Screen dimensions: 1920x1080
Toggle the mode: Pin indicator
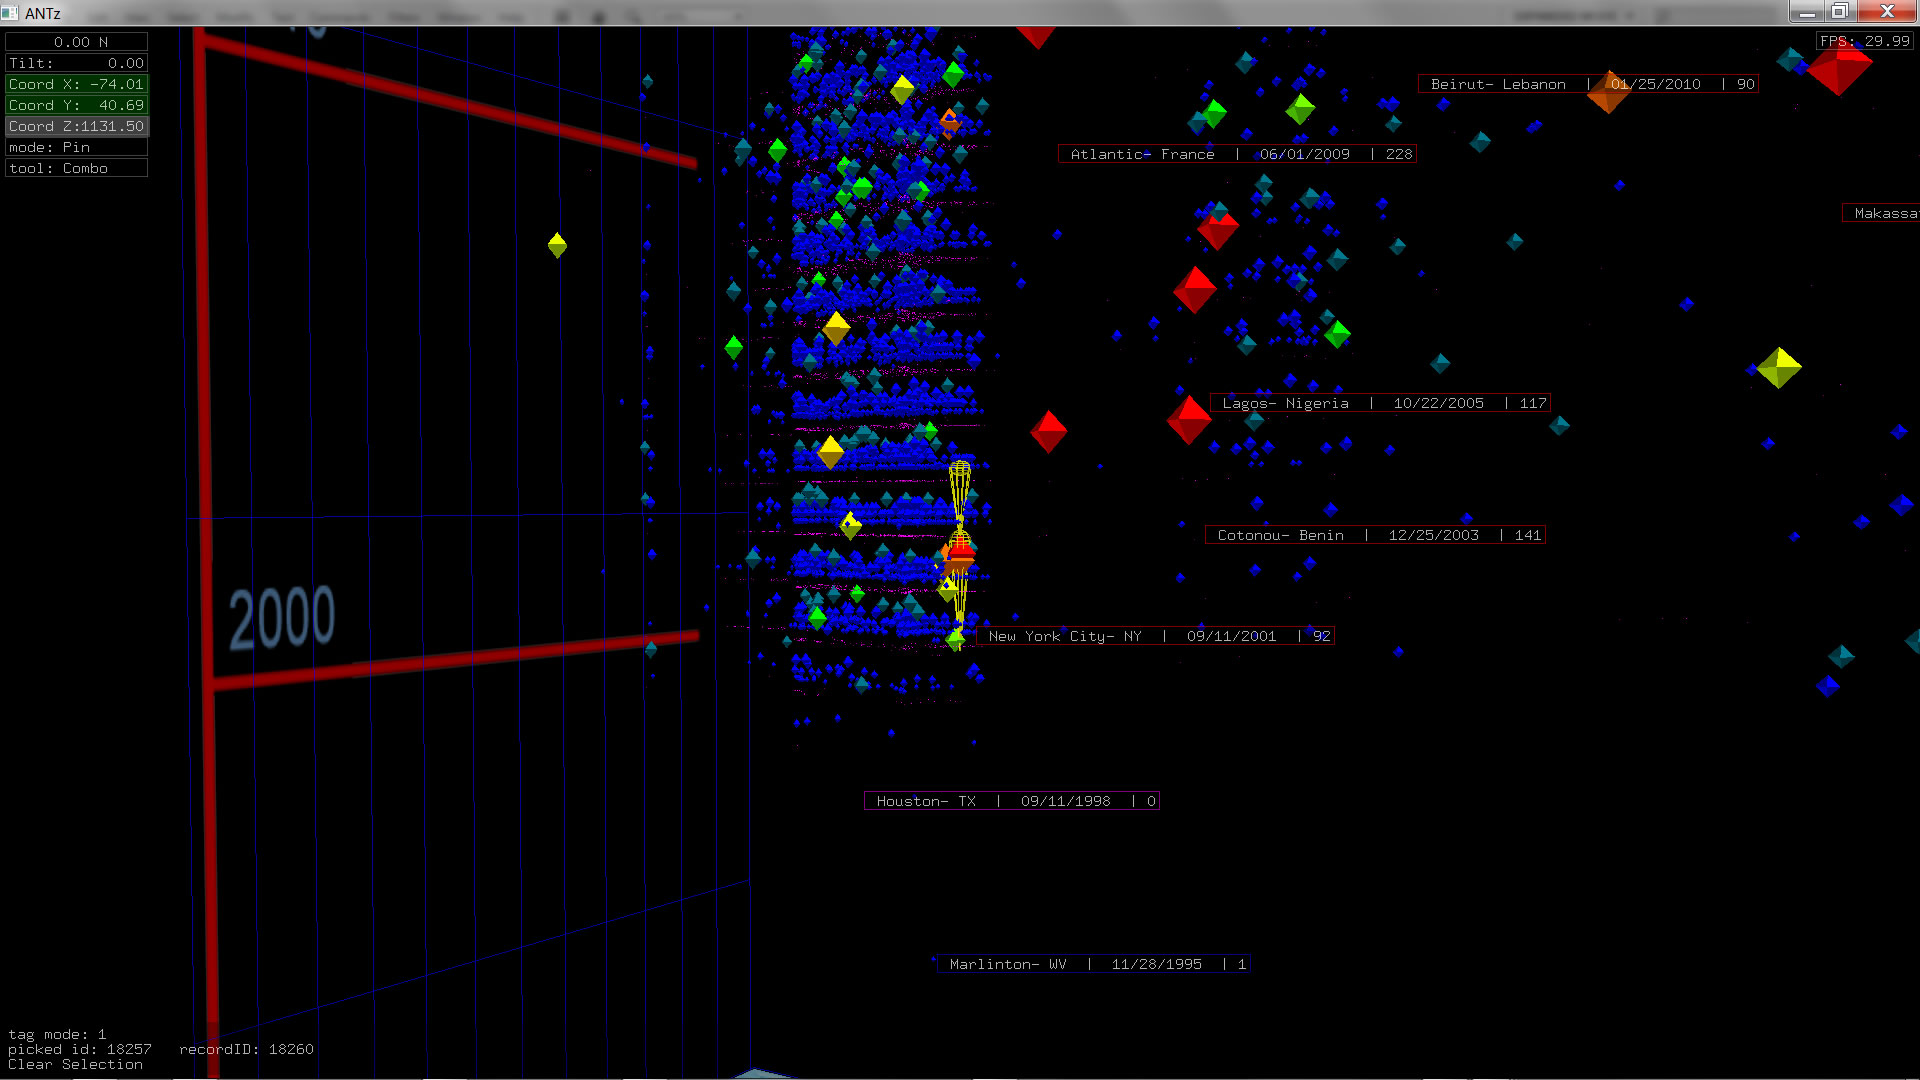77,147
